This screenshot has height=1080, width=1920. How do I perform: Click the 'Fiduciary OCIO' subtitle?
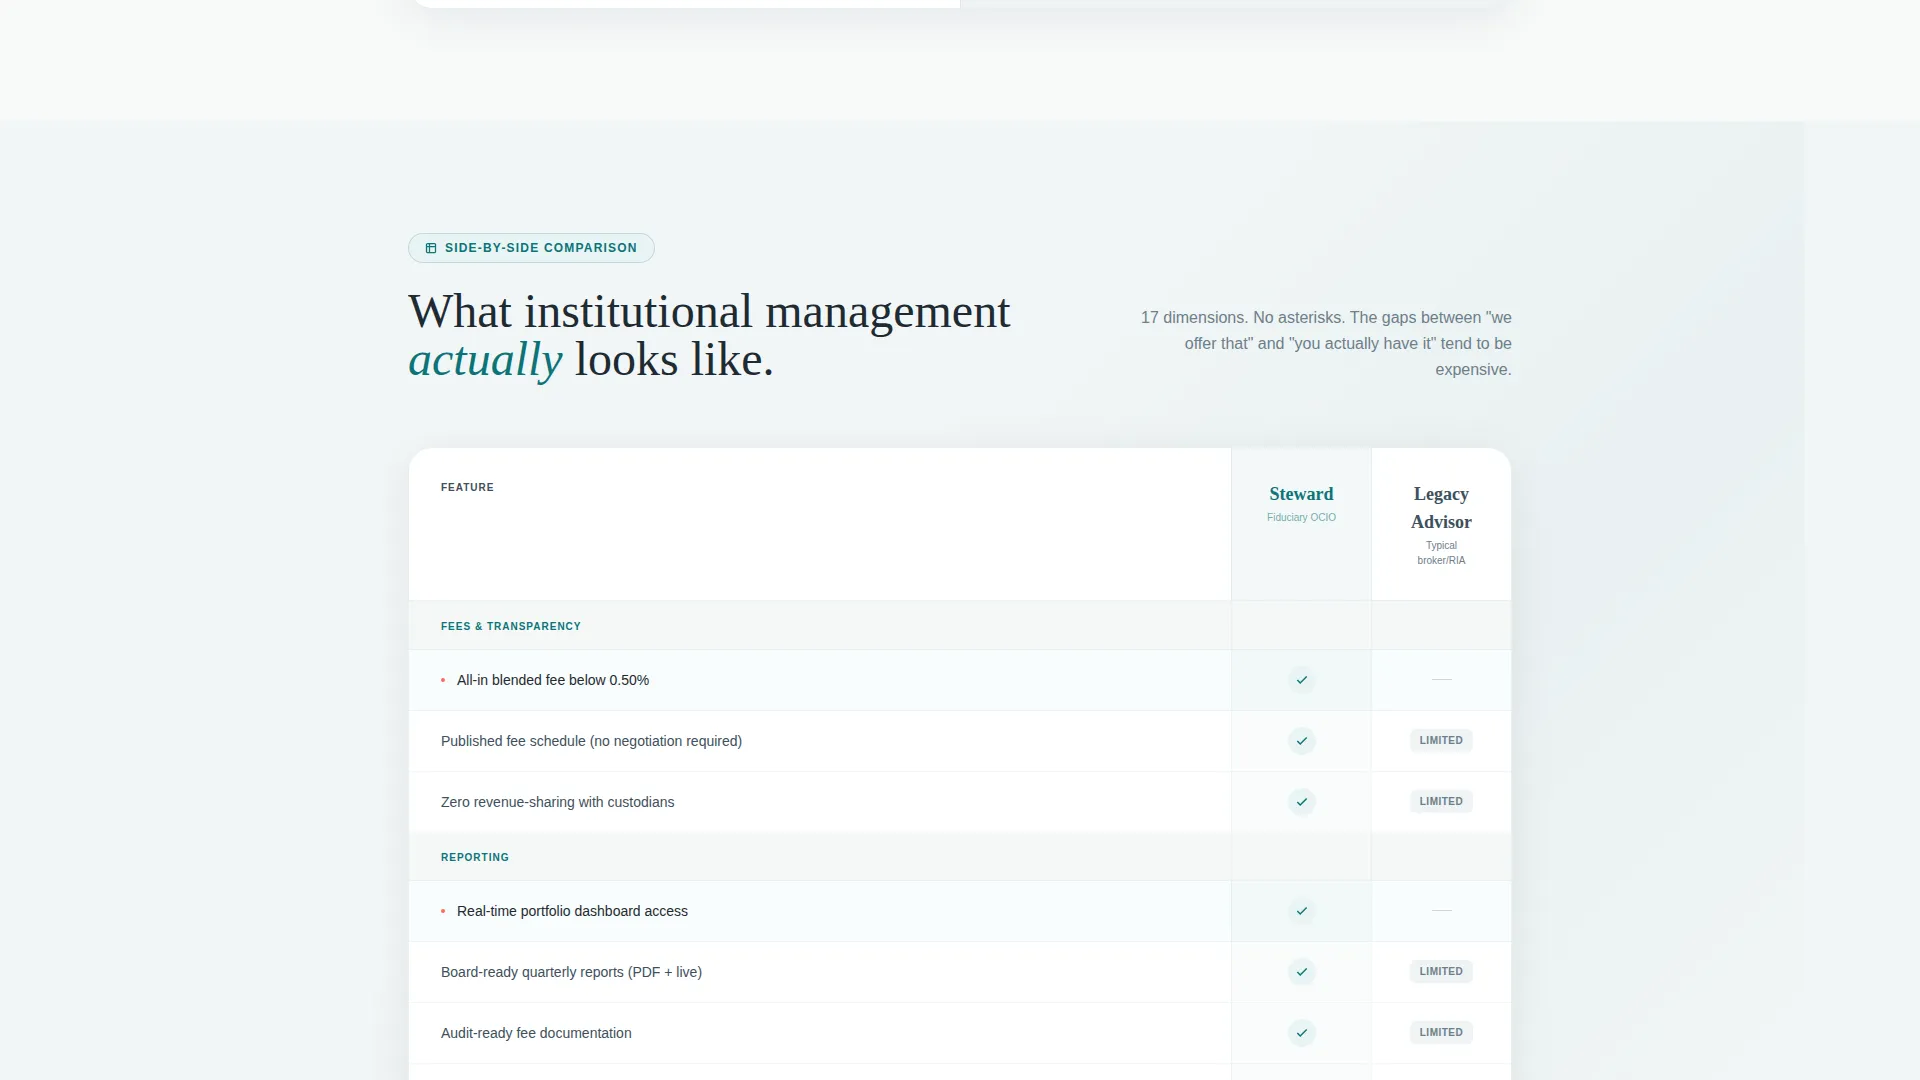(1301, 518)
